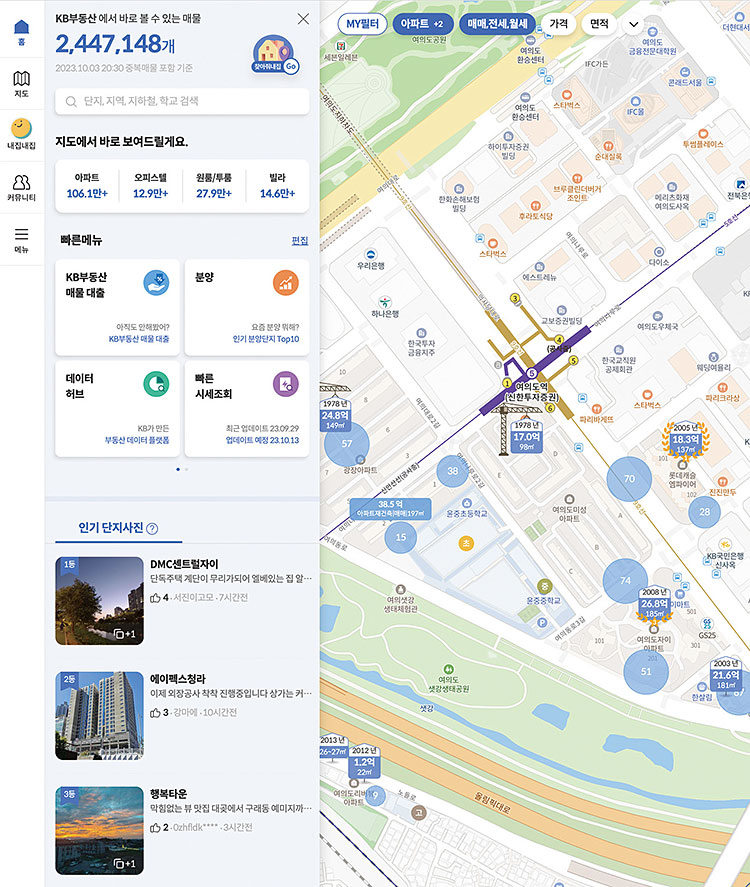Click the 윤중중학교 school marker
Viewport: 750px width, 887px height.
click(544, 586)
